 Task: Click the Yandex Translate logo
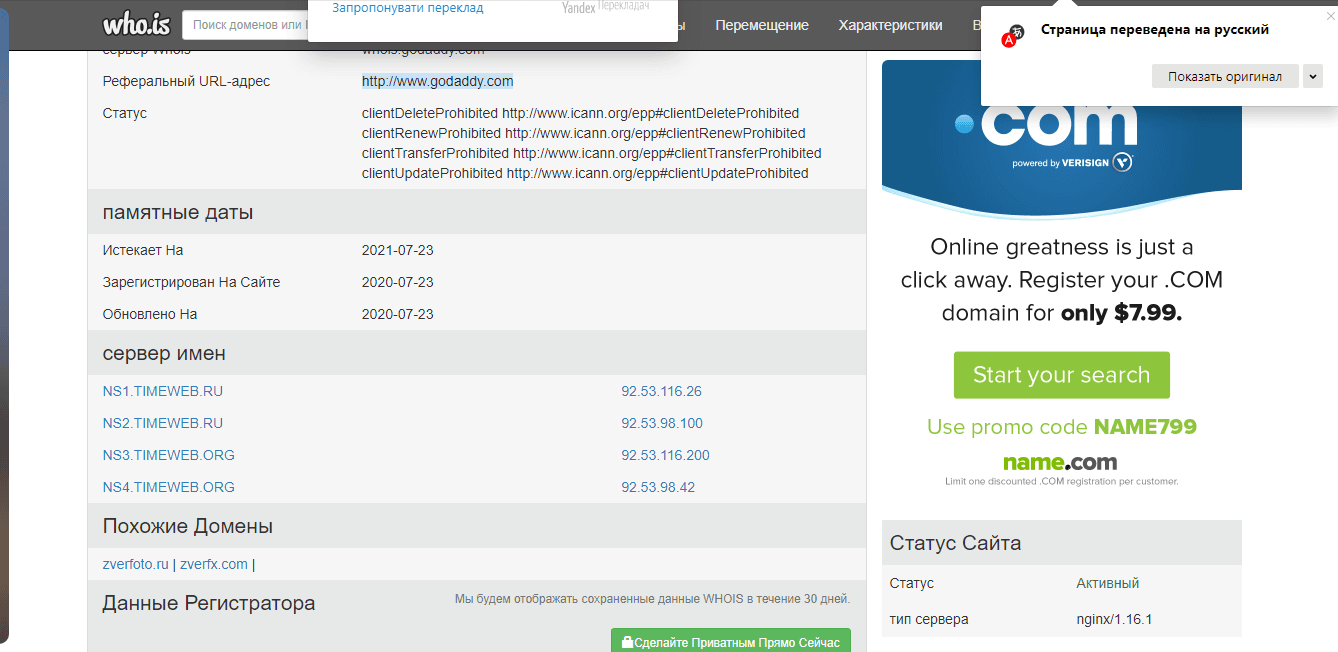[x=605, y=8]
